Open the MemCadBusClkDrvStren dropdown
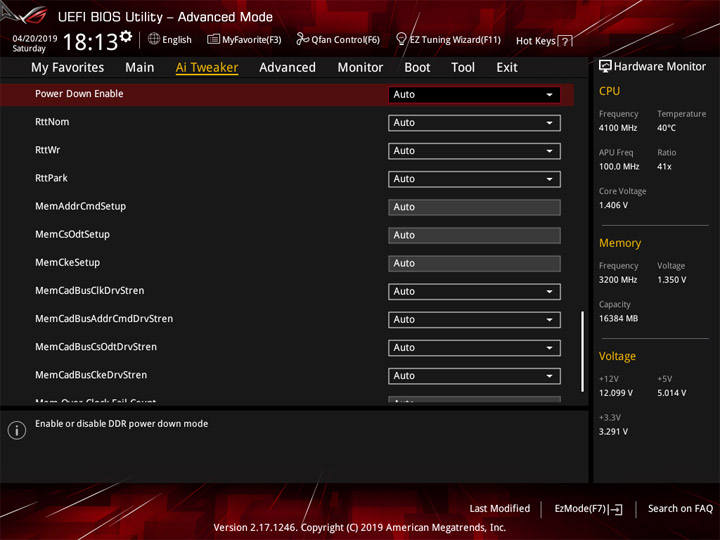The width and height of the screenshot is (720, 540). tap(474, 291)
